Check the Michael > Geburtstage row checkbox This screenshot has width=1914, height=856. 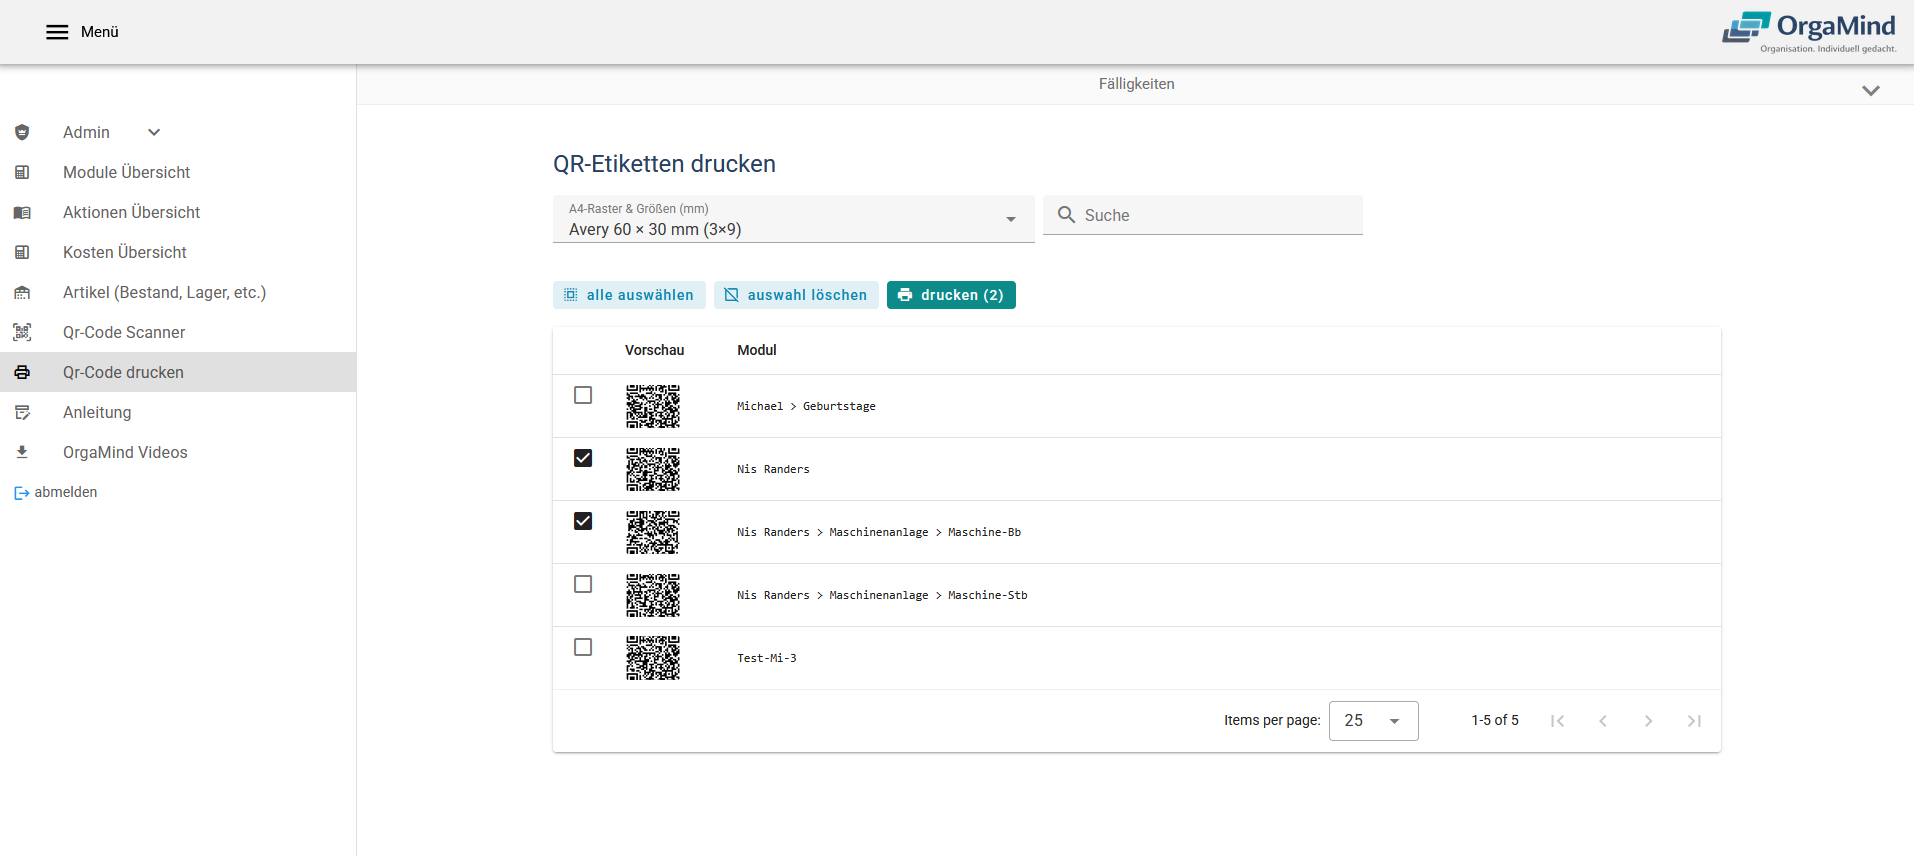tap(583, 395)
